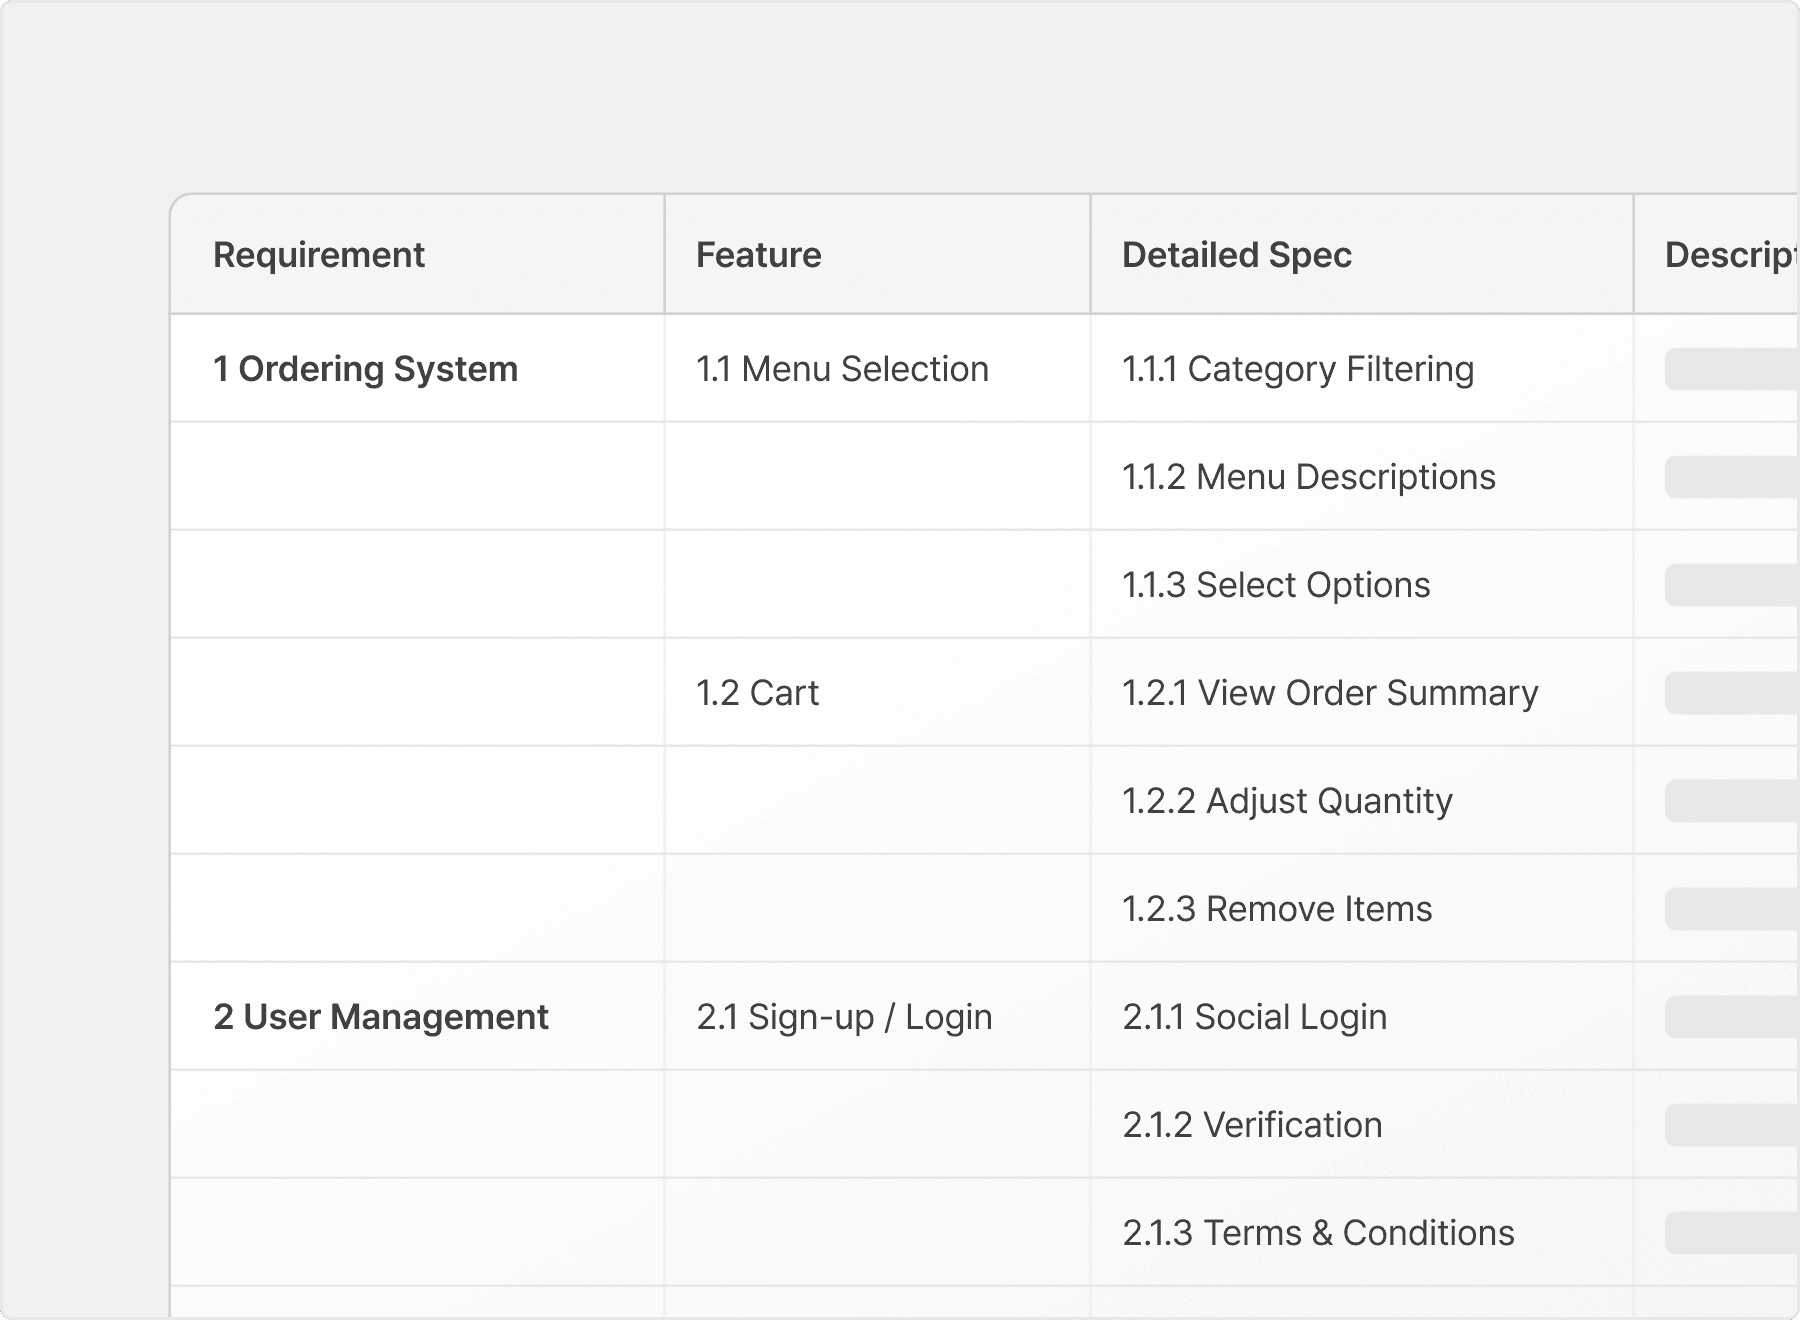
Task: Select '1.1.3 Select Options' spec
Action: click(1362, 585)
